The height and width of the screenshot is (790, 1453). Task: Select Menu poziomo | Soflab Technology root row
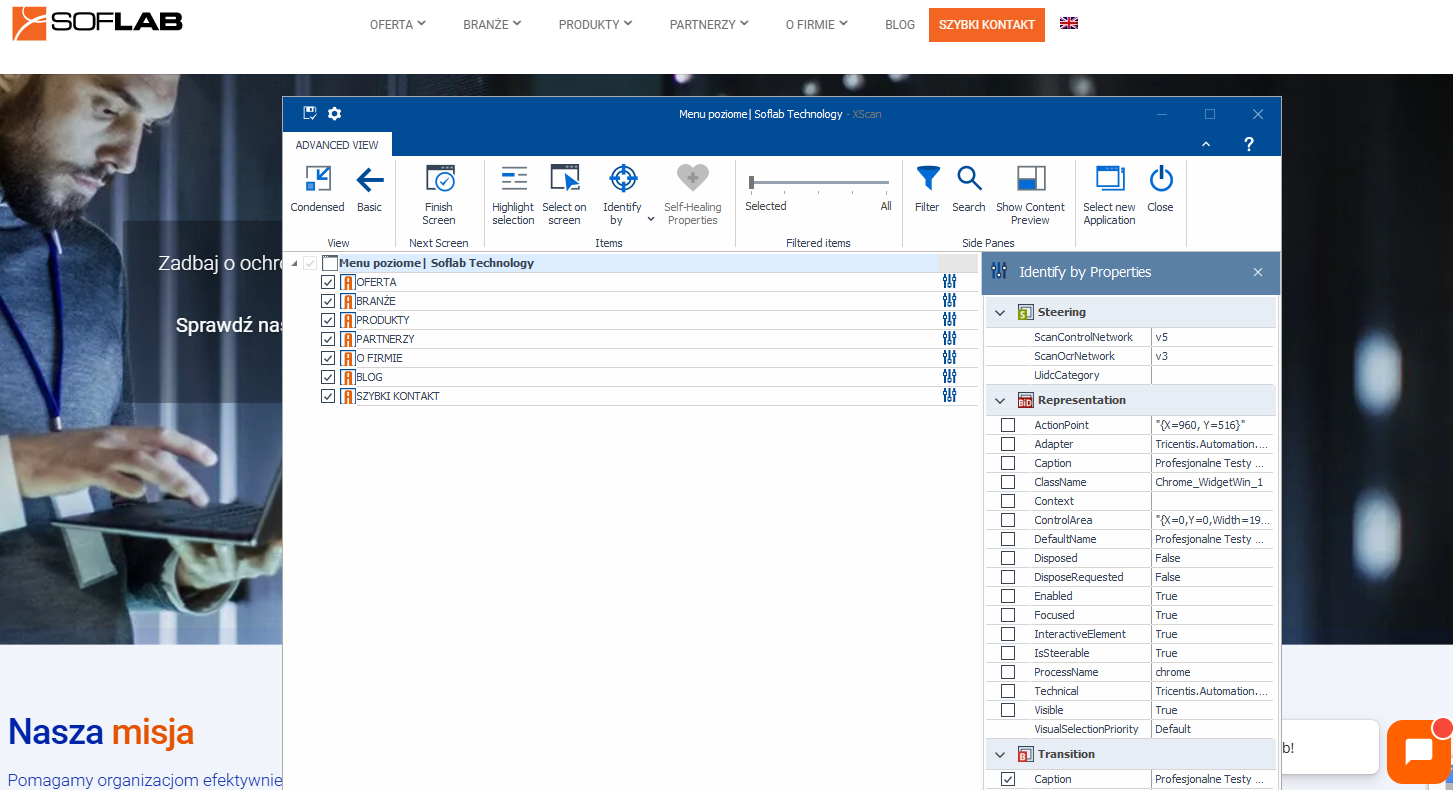pyautogui.click(x=630, y=263)
